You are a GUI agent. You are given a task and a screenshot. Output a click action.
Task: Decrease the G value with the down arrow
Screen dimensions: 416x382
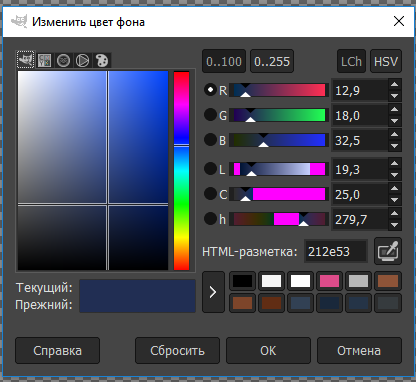(395, 121)
